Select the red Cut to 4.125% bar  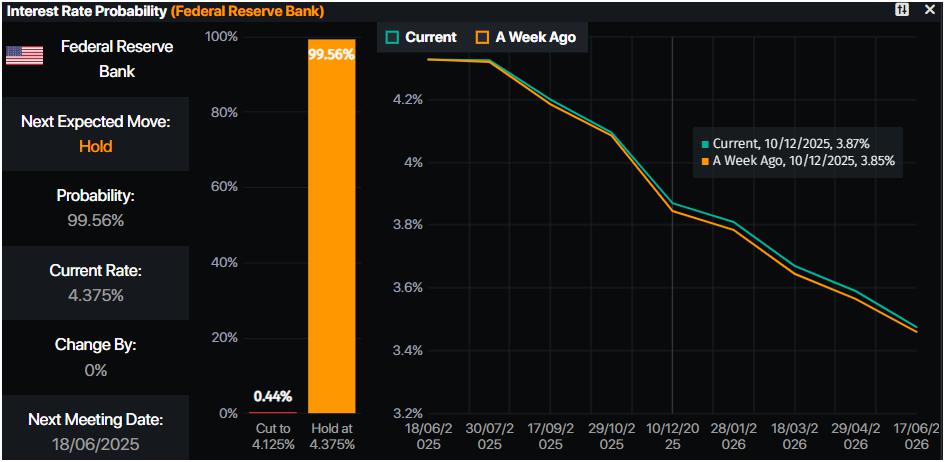tap(273, 413)
